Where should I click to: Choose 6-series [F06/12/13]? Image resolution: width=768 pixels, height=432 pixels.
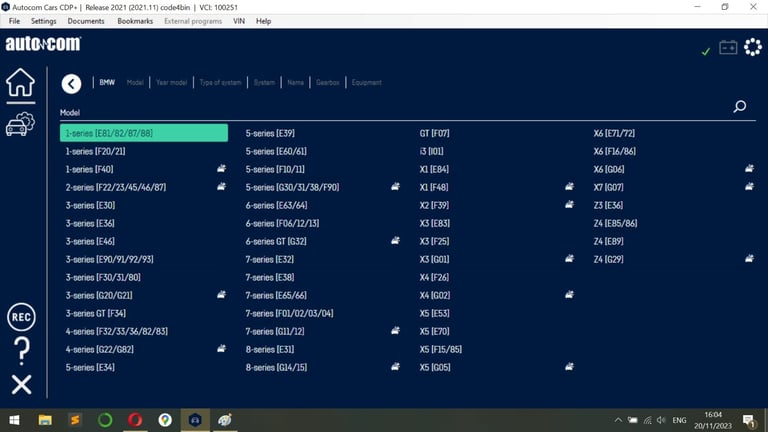coord(282,223)
